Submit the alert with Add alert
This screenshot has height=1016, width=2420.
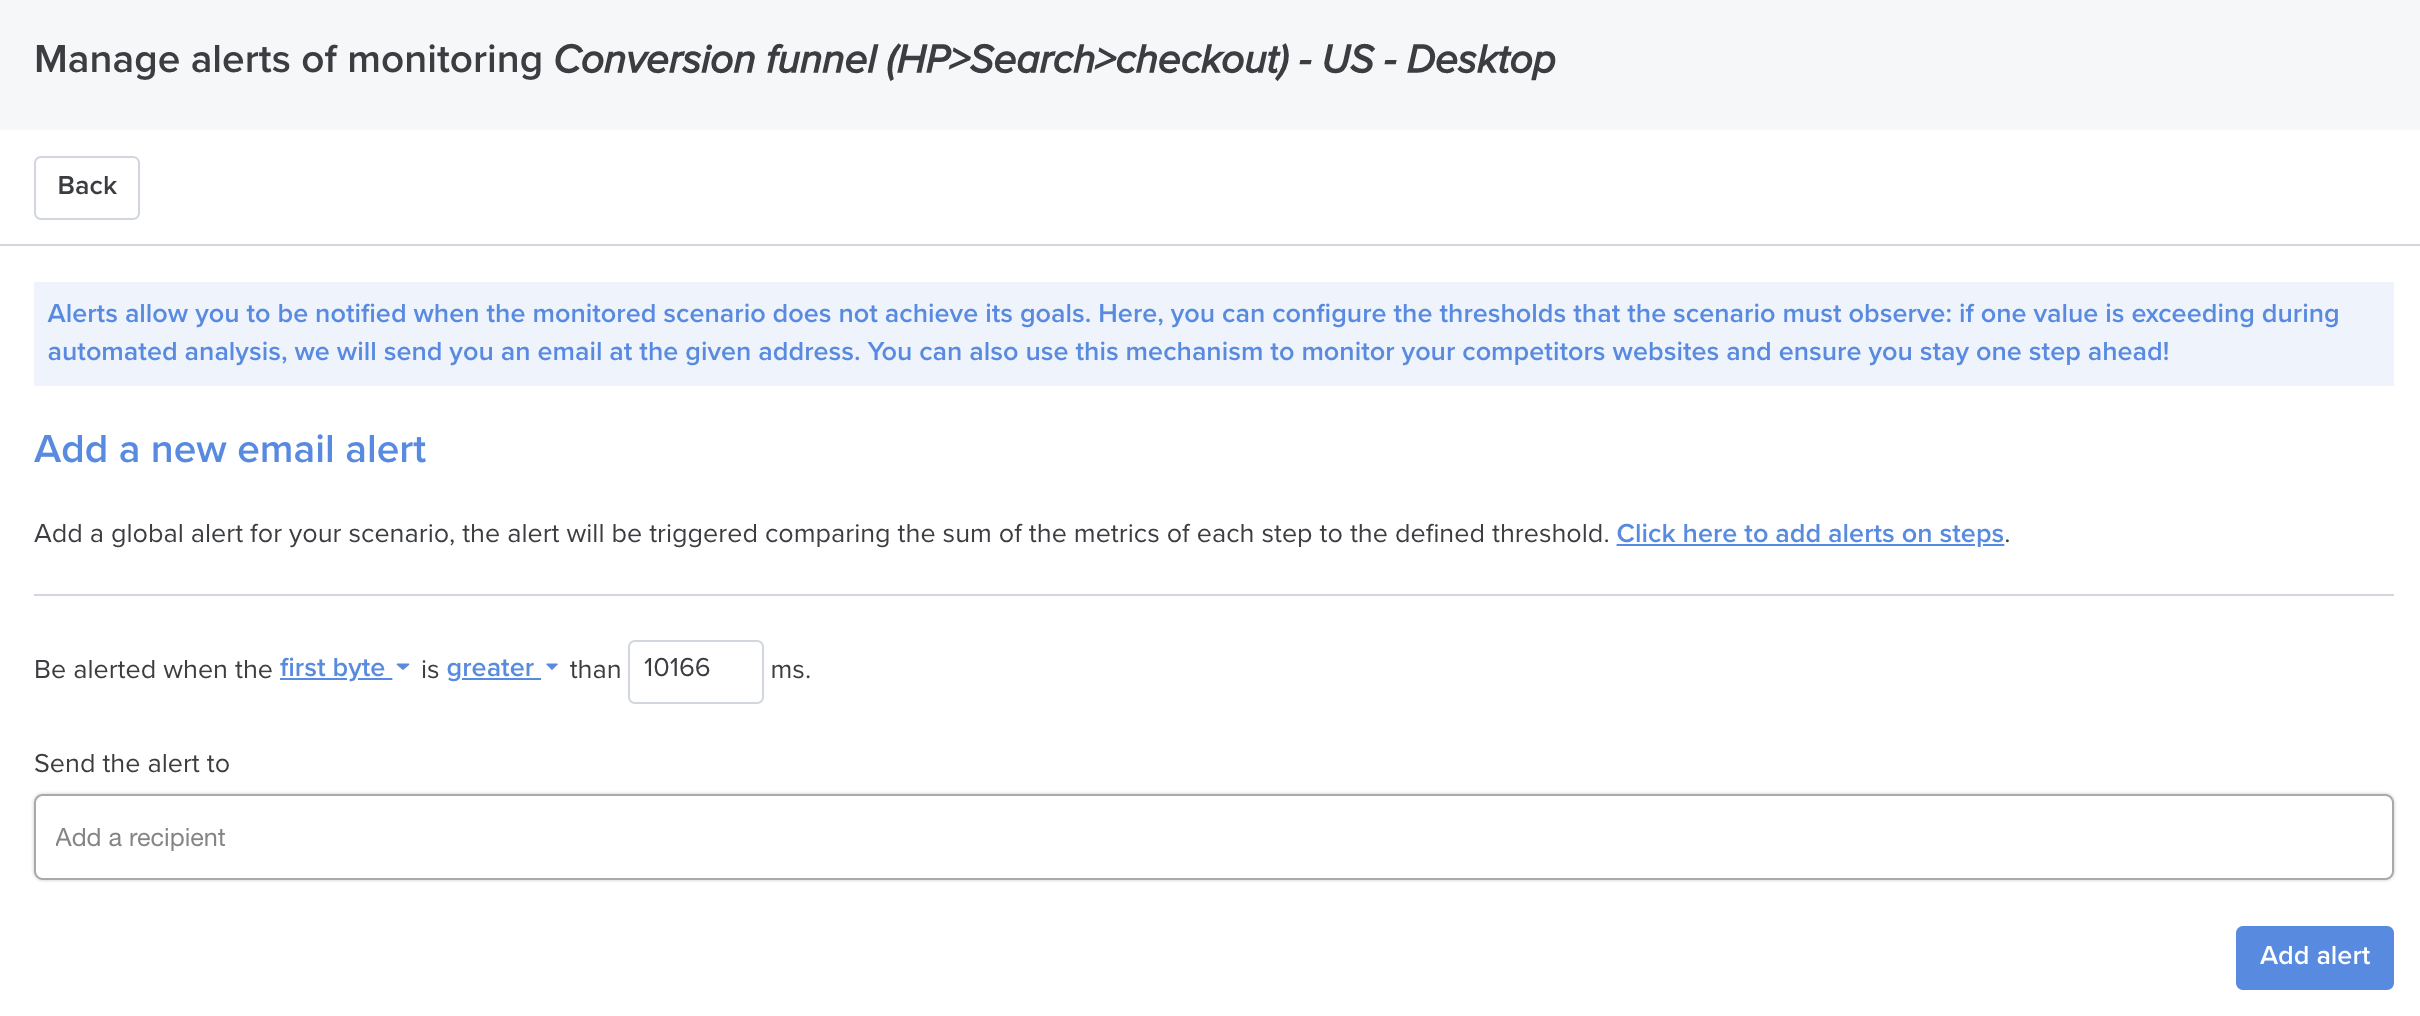point(2314,957)
